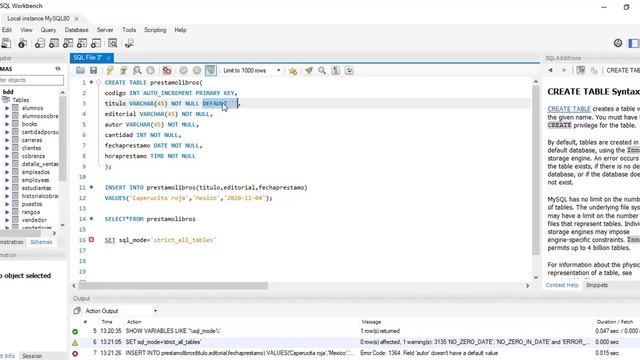Click the error marker on line 16
This screenshot has width=640, height=360.
tap(91, 240)
